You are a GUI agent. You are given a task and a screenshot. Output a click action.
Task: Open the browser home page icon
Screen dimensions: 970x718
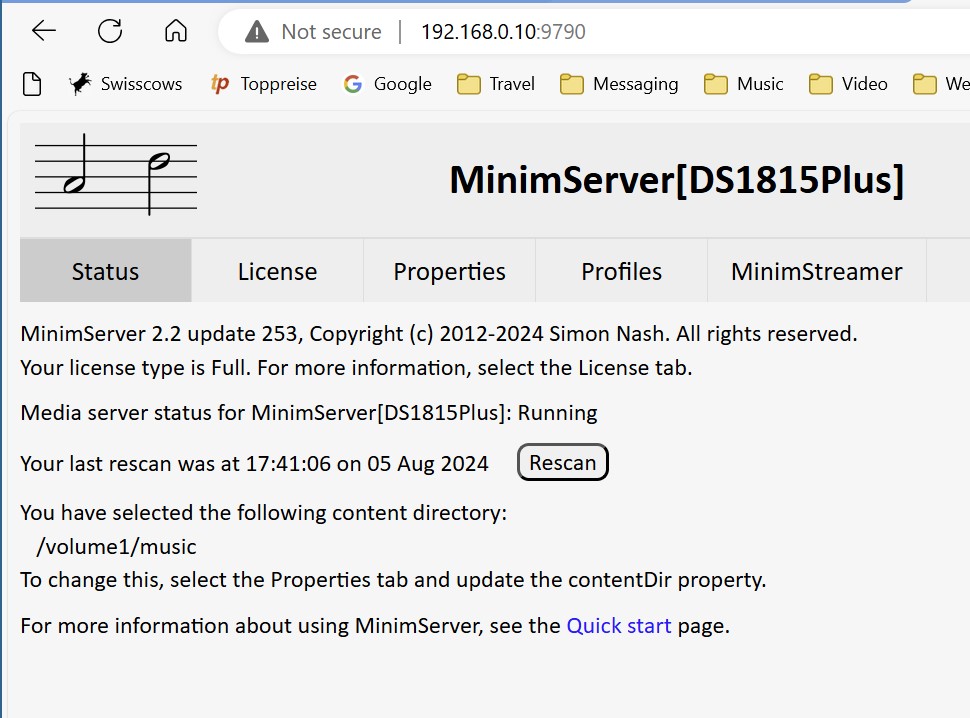tap(176, 30)
